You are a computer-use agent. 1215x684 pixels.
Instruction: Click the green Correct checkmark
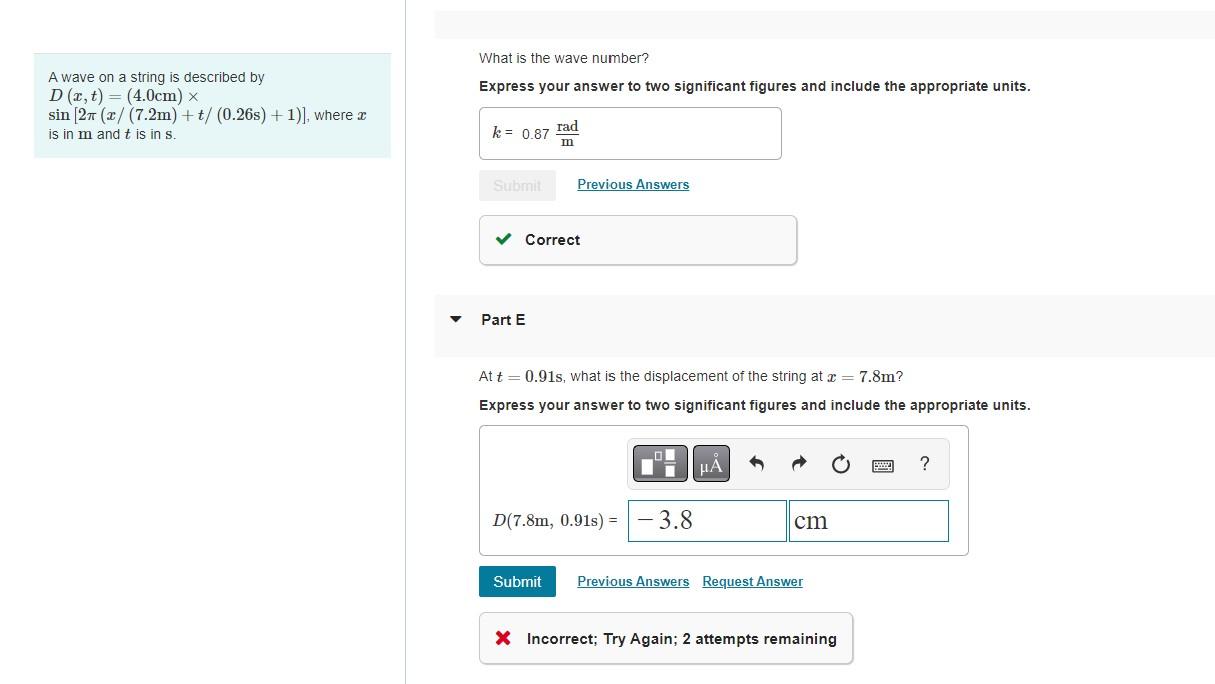(503, 239)
